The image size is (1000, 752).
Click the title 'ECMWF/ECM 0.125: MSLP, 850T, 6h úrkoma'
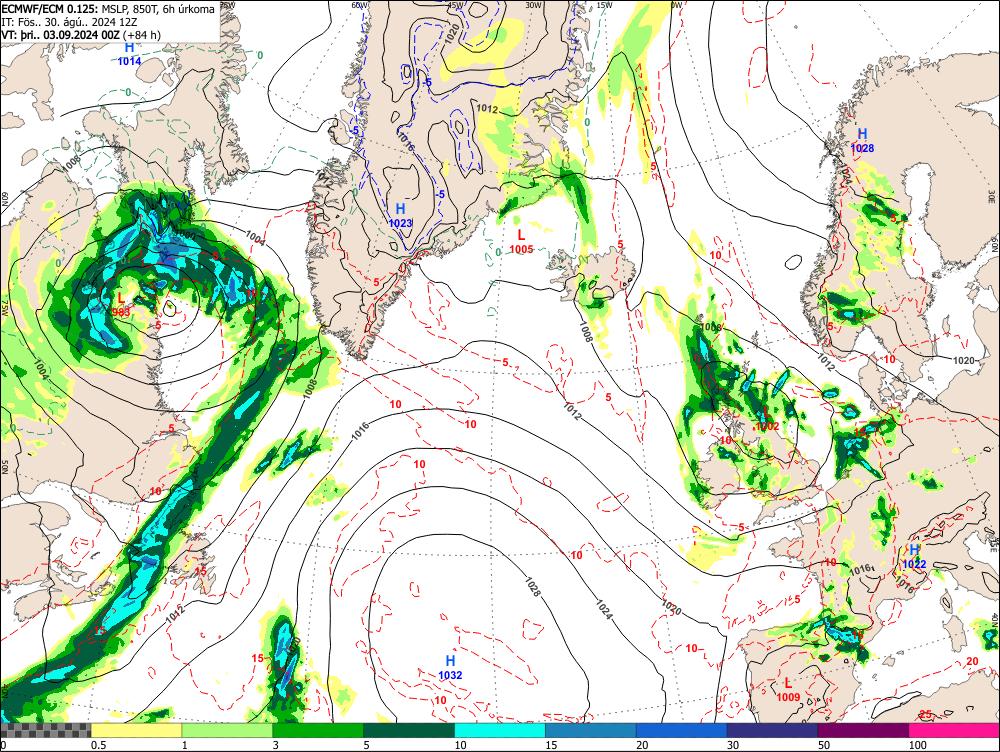108,10
